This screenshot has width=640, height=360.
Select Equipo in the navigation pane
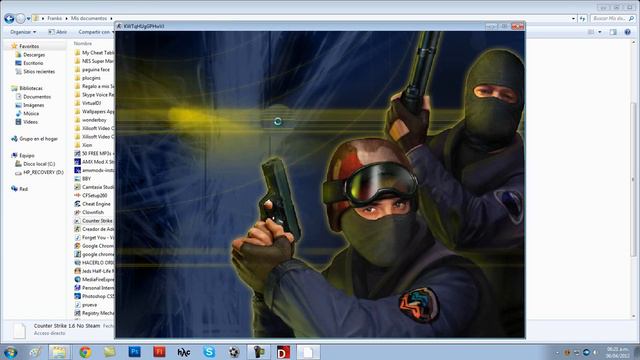pos(27,156)
